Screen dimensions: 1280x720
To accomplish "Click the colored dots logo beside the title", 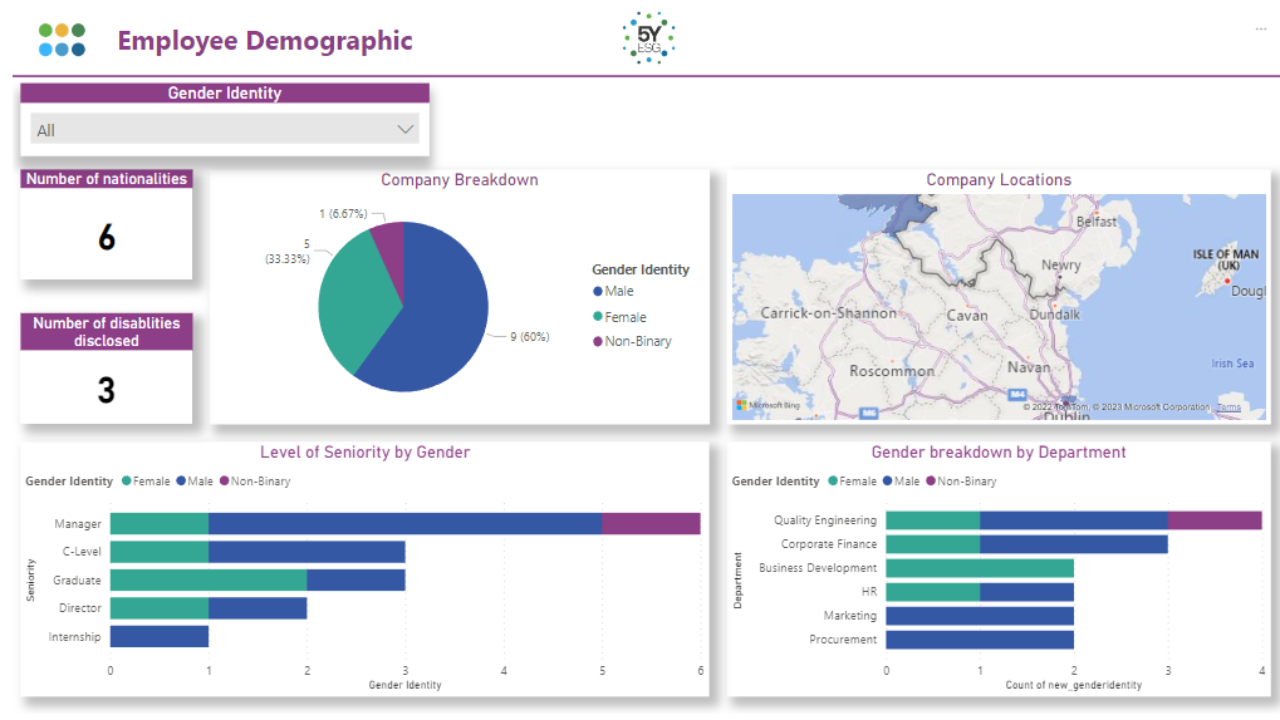I will coord(61,40).
